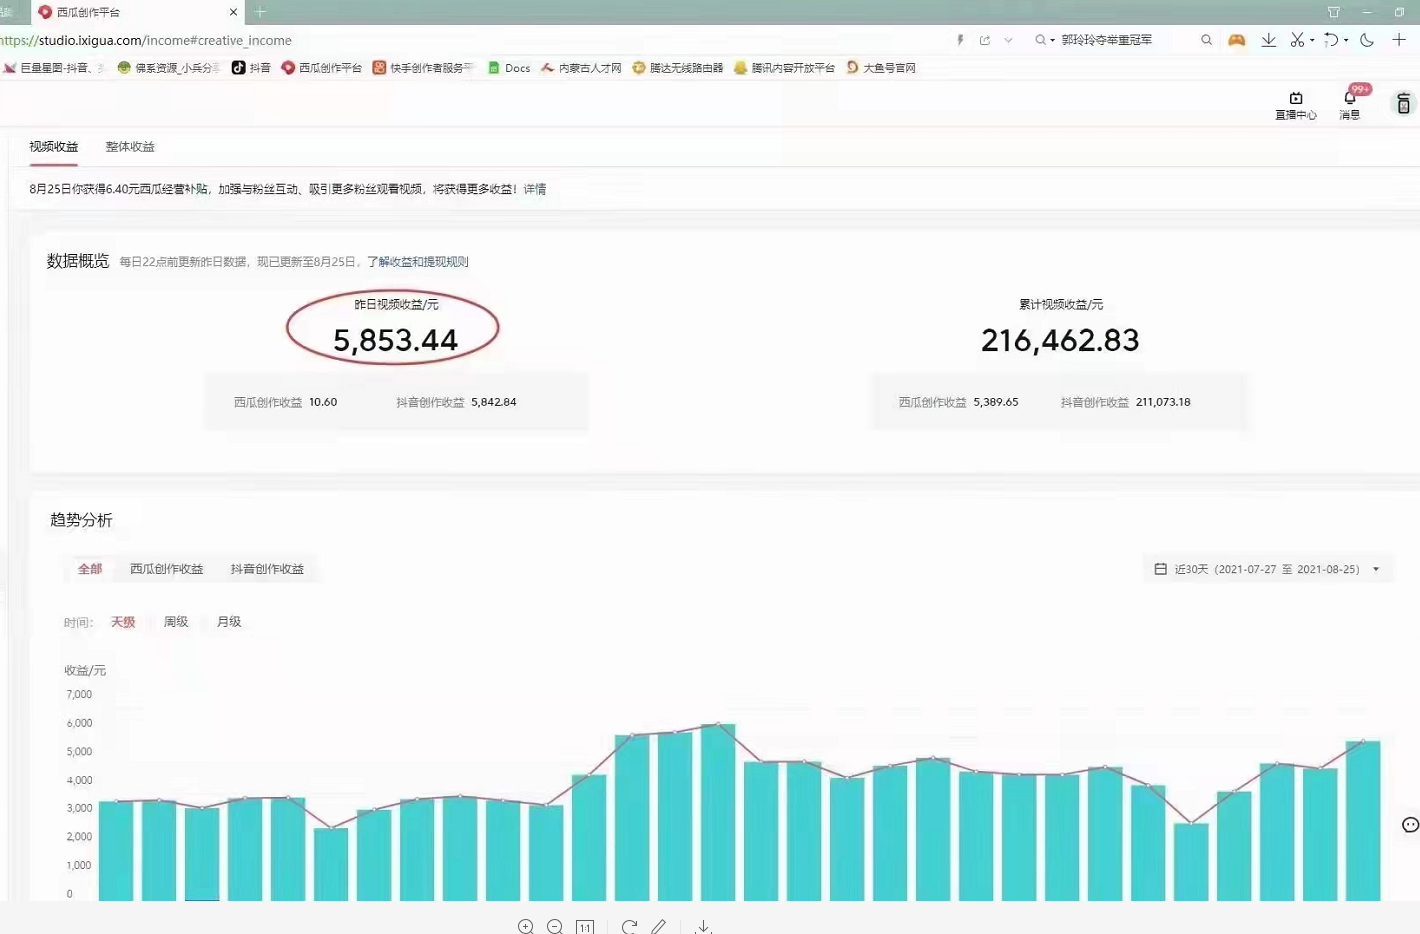
Task: Switch to the 整体收益 tab
Action: 130,147
